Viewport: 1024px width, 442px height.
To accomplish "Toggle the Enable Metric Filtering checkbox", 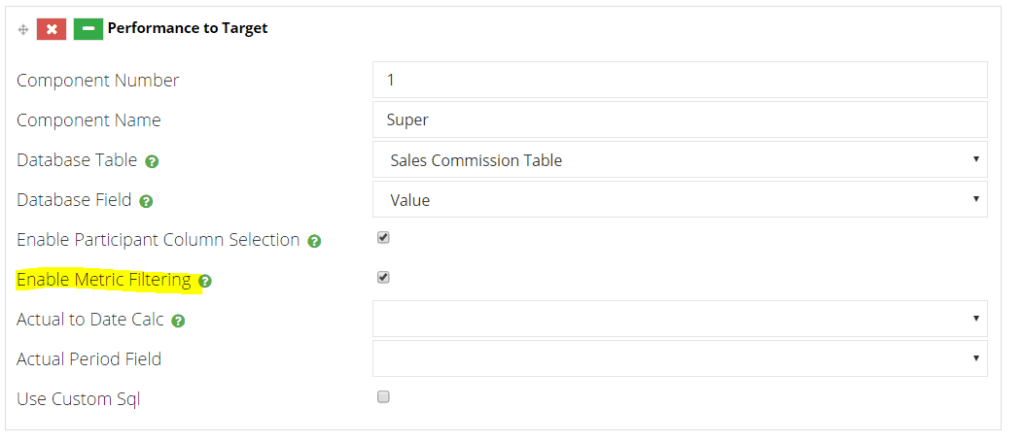I will point(383,277).
